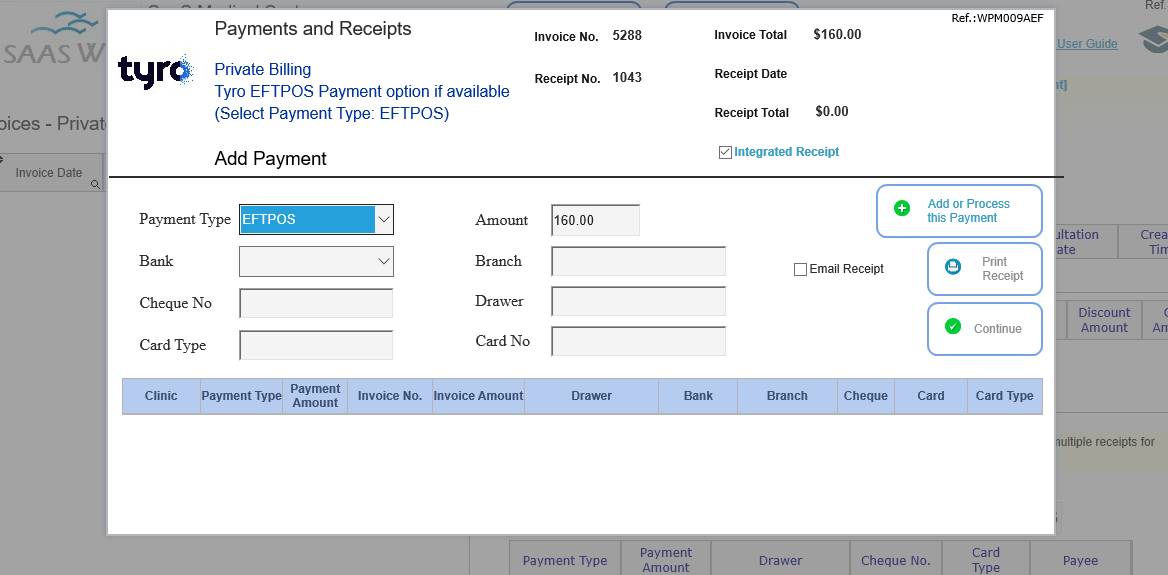Click the Drawer column header in payments grid
Screen dimensions: 1168x575
pos(591,396)
